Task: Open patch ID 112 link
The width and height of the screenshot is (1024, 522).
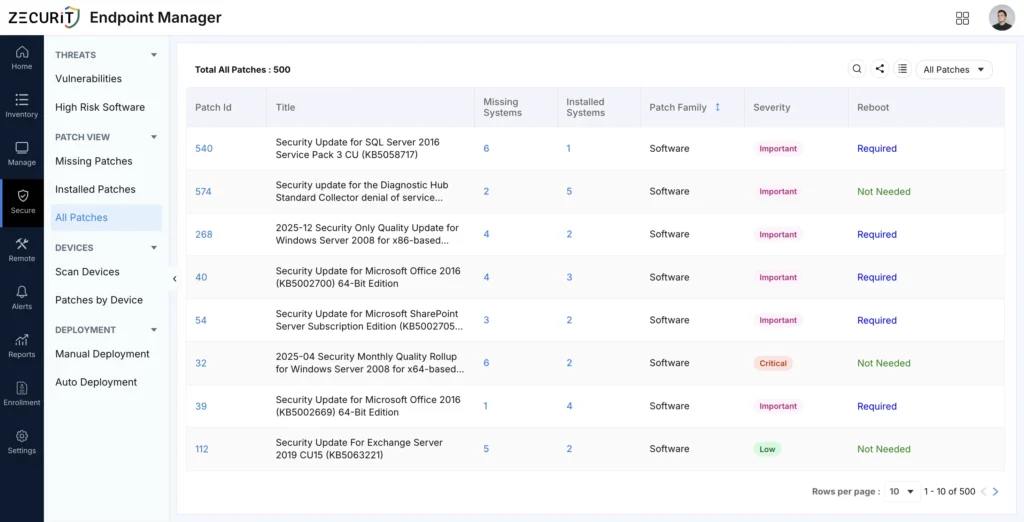Action: tap(202, 449)
